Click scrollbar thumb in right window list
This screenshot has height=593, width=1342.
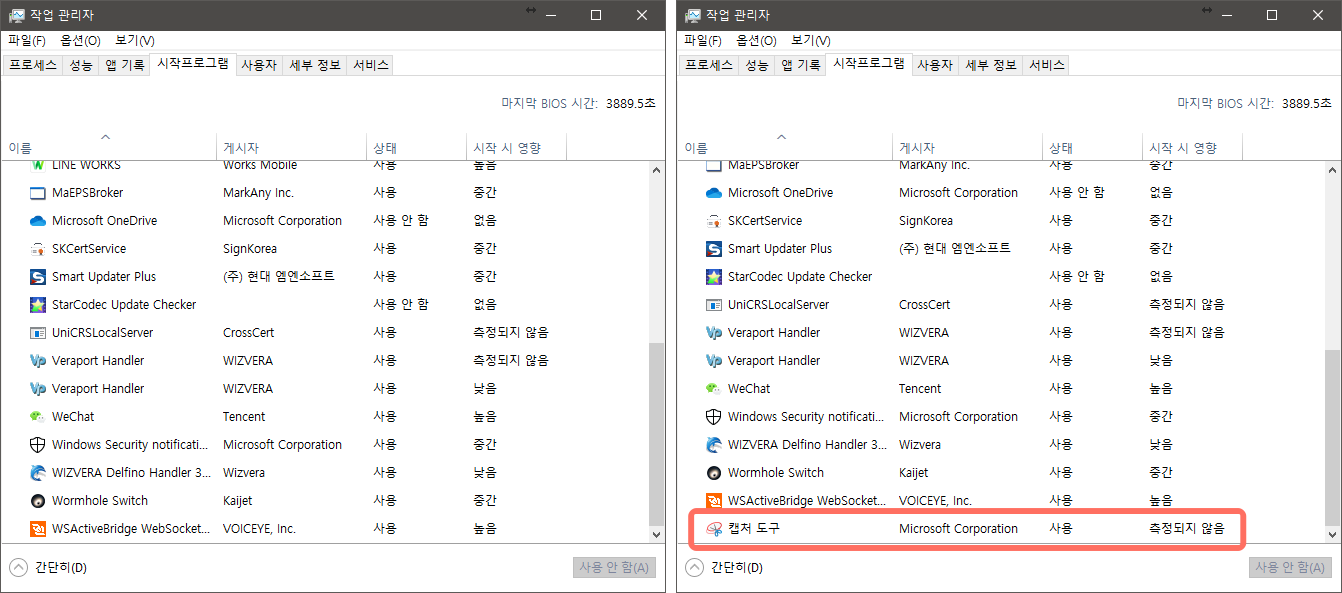point(1333,437)
